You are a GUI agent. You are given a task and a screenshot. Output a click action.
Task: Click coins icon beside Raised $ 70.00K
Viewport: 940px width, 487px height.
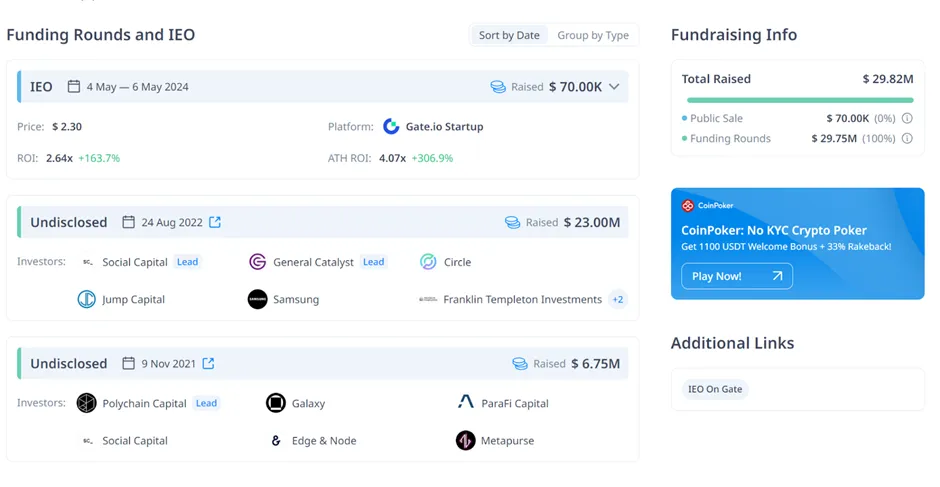[x=498, y=86]
